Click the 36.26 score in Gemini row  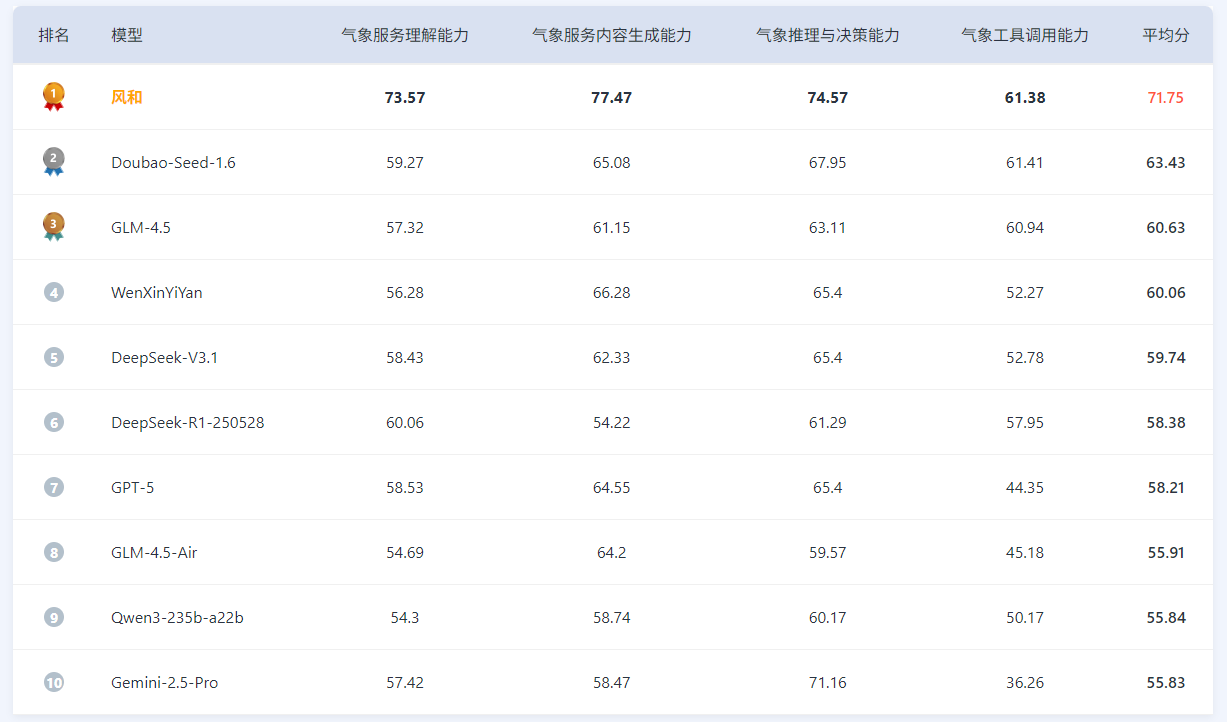(1025, 682)
